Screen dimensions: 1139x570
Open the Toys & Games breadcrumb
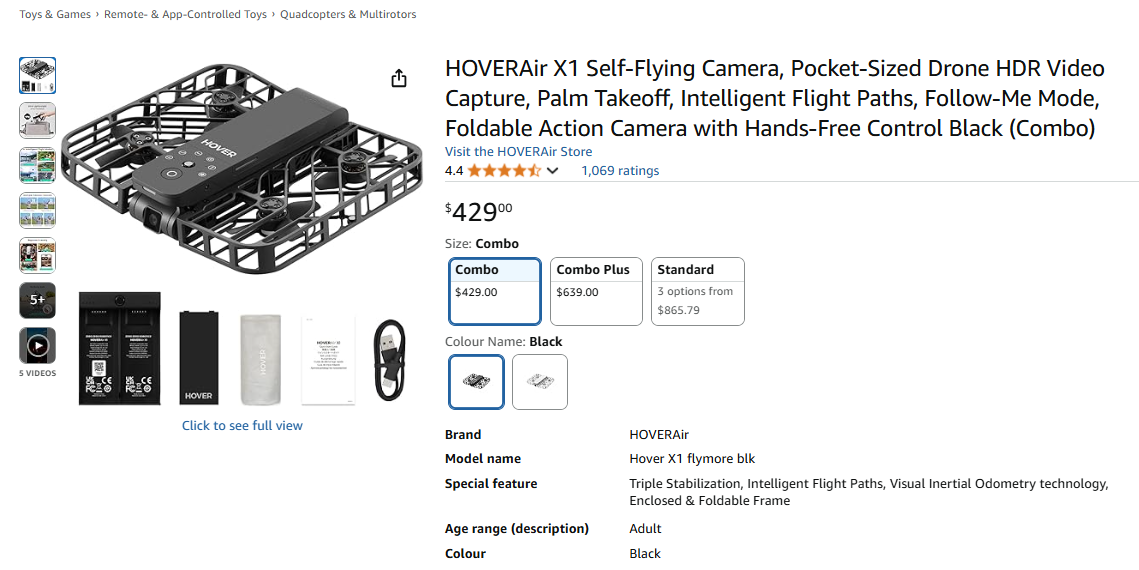click(x=55, y=15)
